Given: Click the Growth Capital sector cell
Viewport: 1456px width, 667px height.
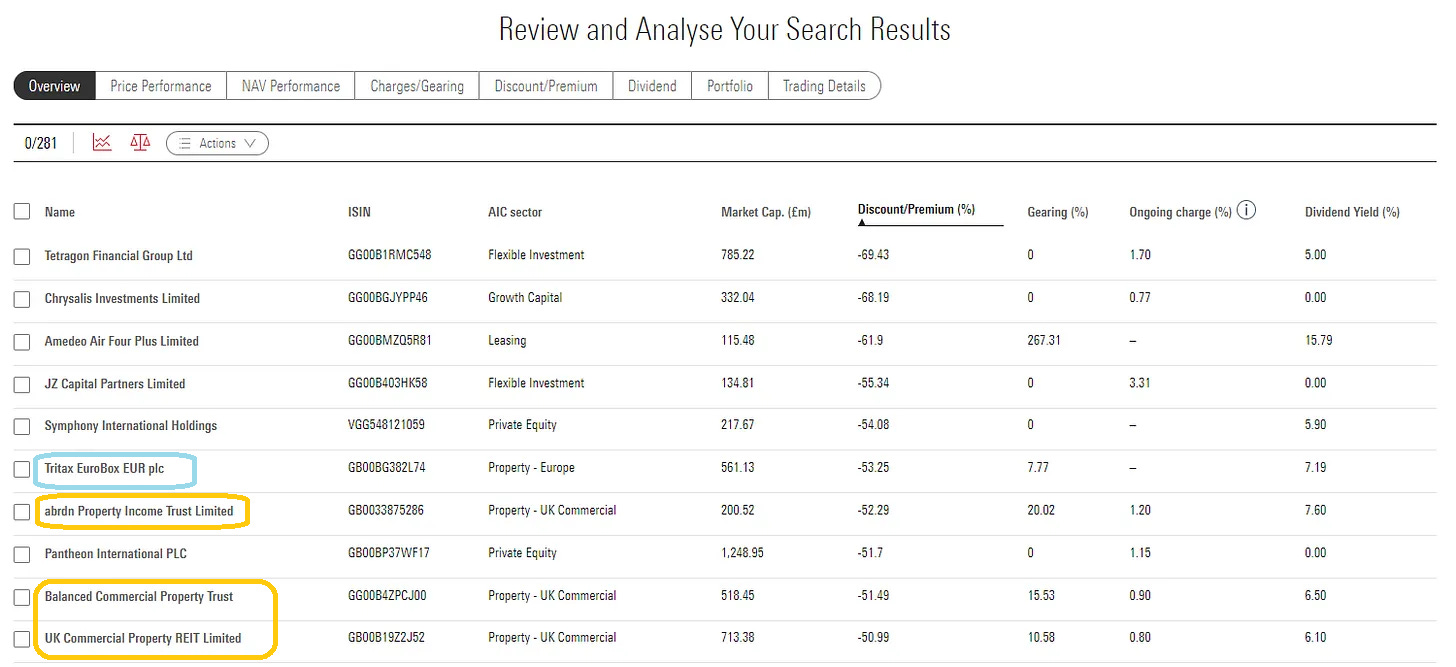Looking at the screenshot, I should coord(525,298).
